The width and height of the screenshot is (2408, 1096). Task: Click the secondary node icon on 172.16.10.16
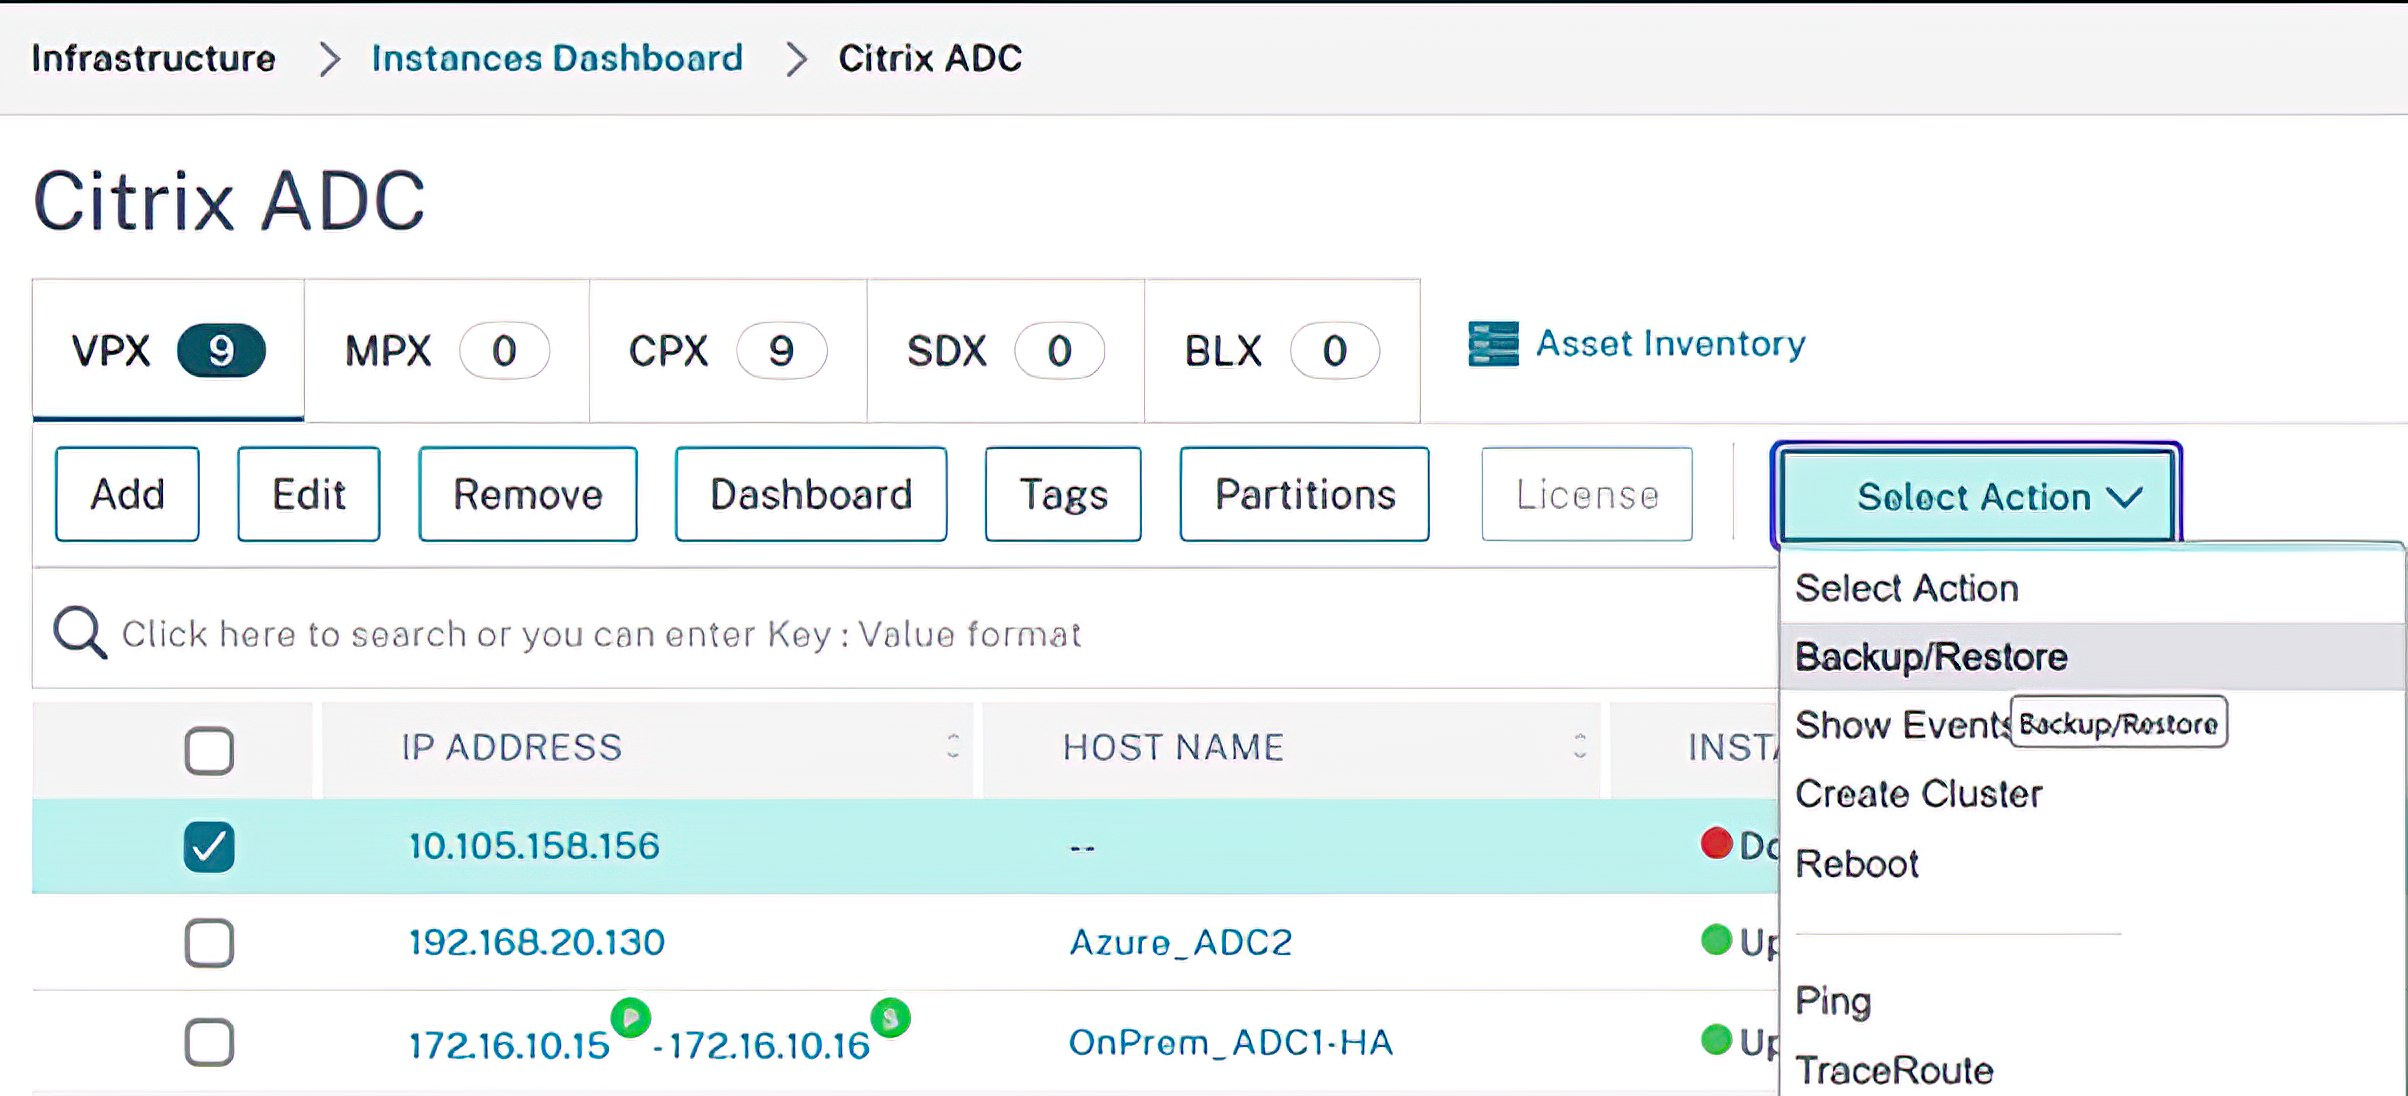pyautogui.click(x=890, y=1018)
